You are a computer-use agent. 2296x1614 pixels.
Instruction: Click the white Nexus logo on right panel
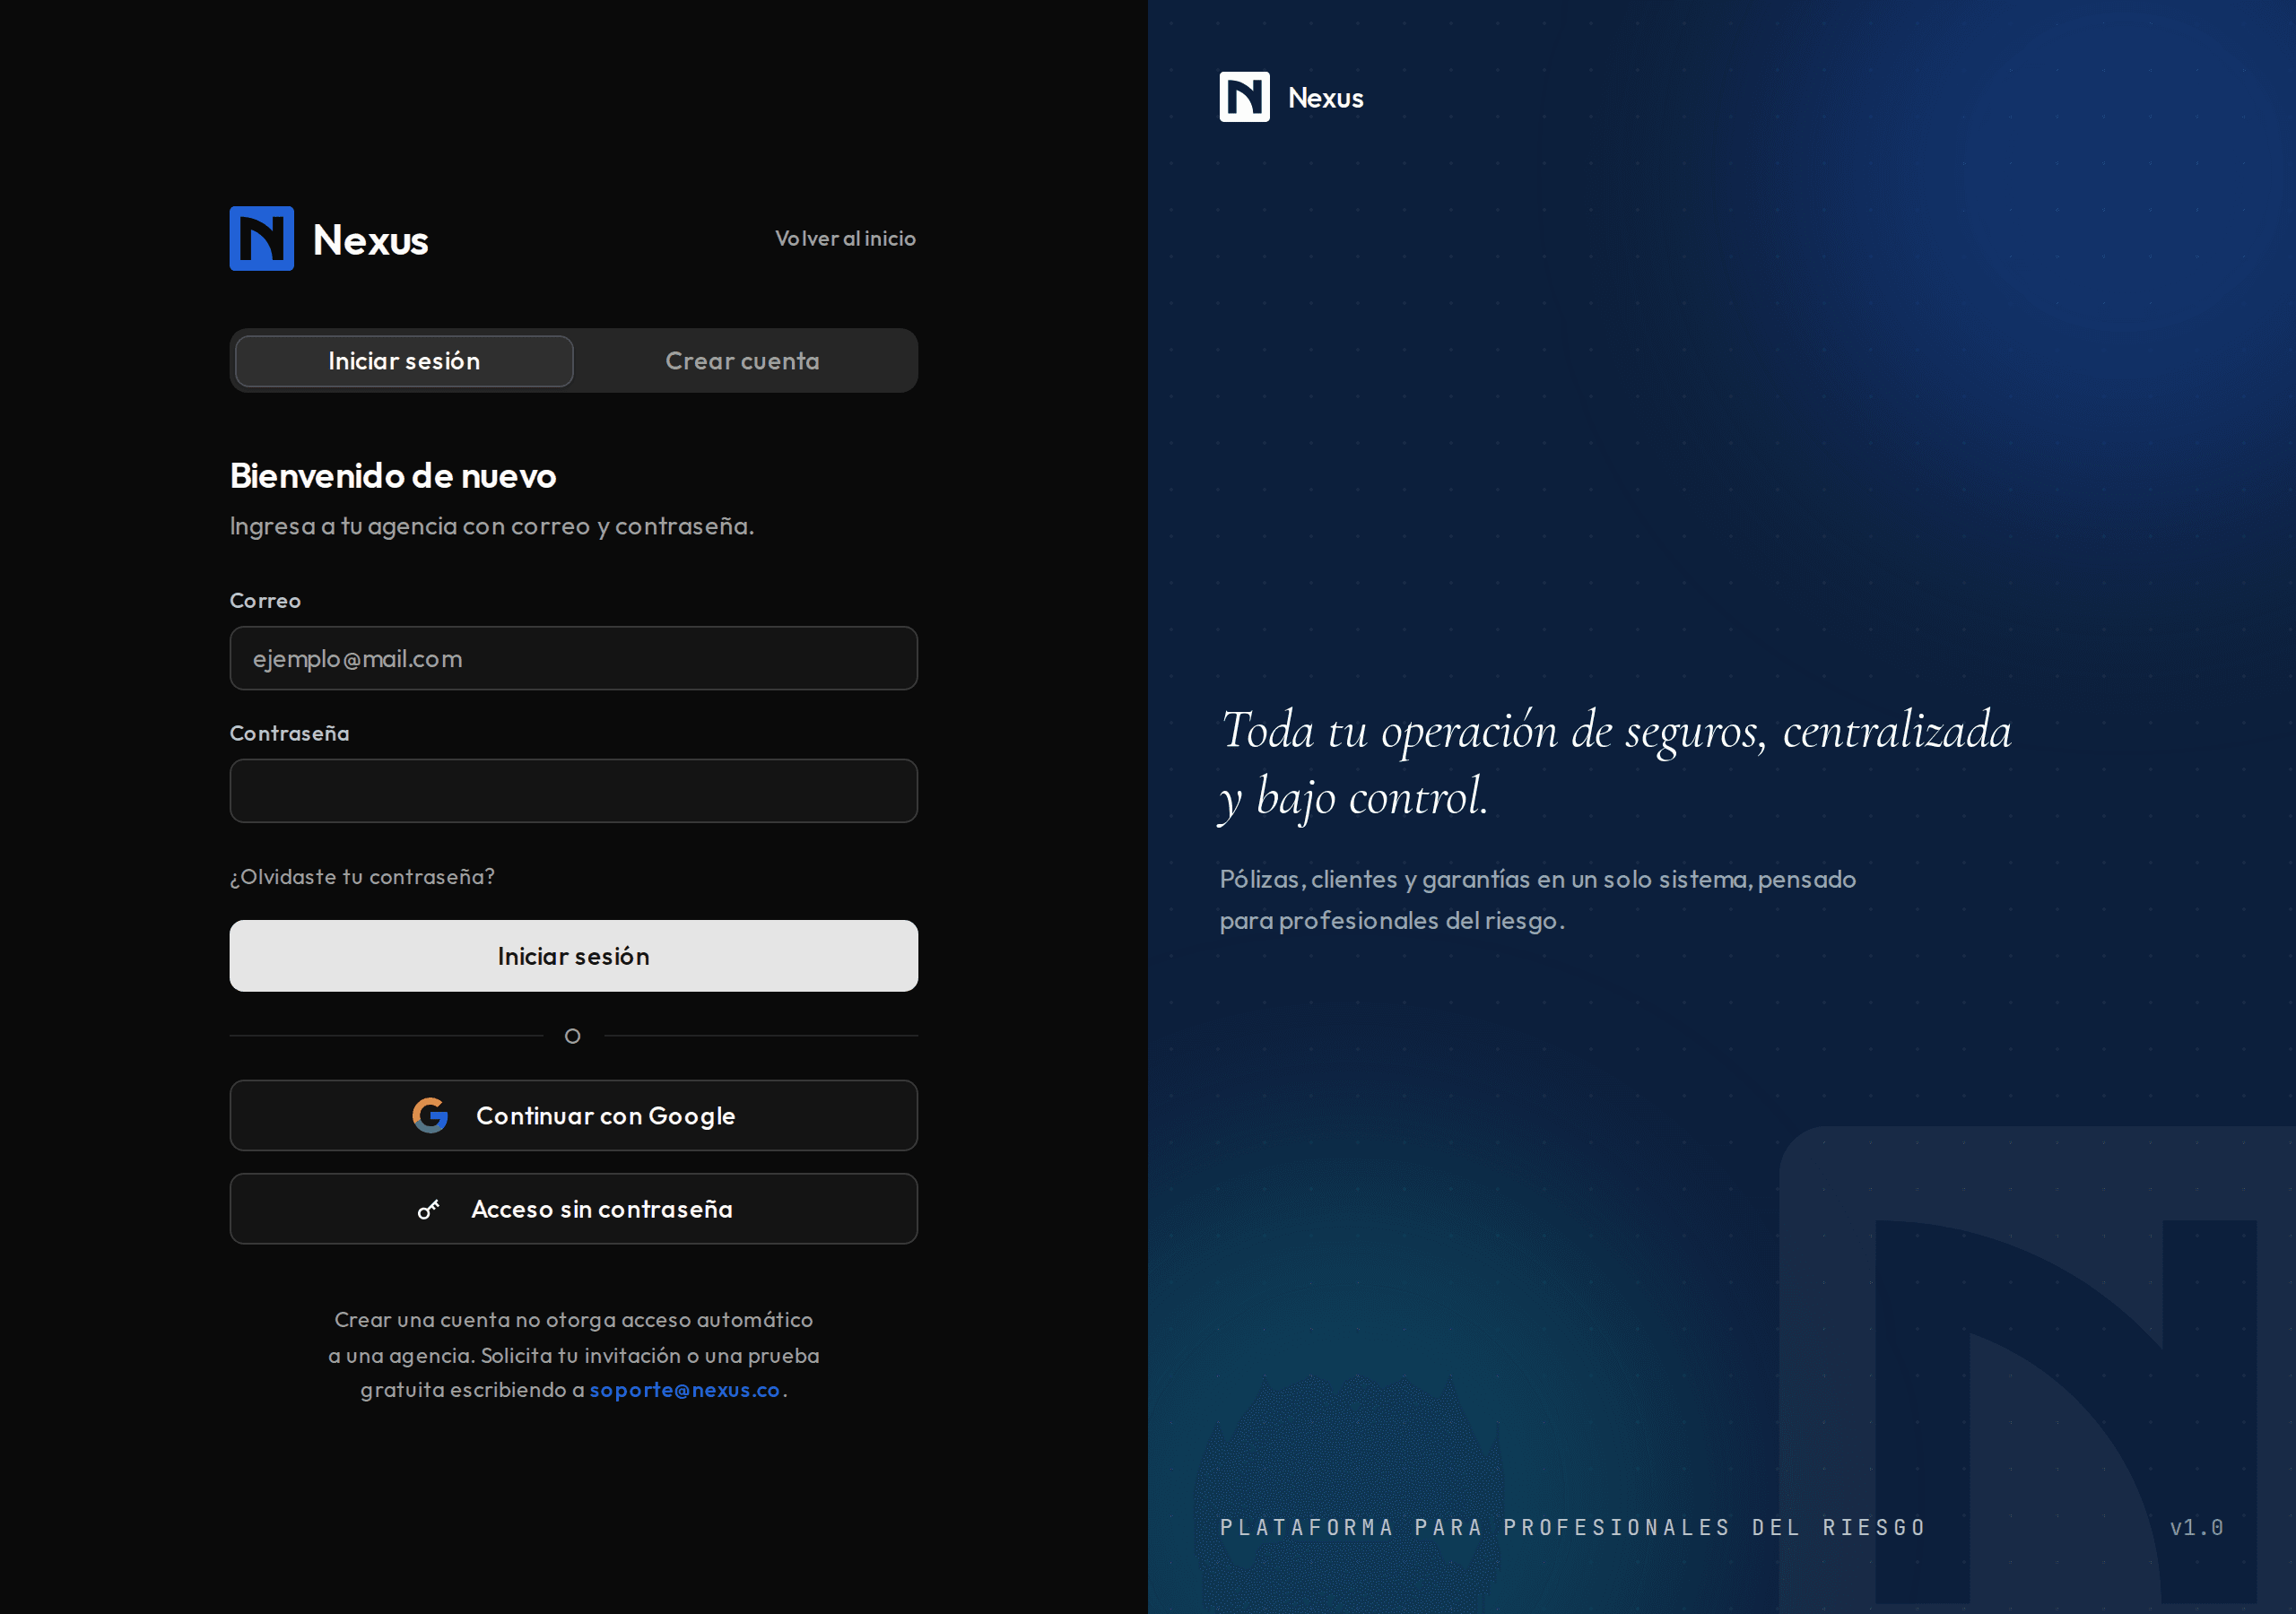click(1244, 97)
